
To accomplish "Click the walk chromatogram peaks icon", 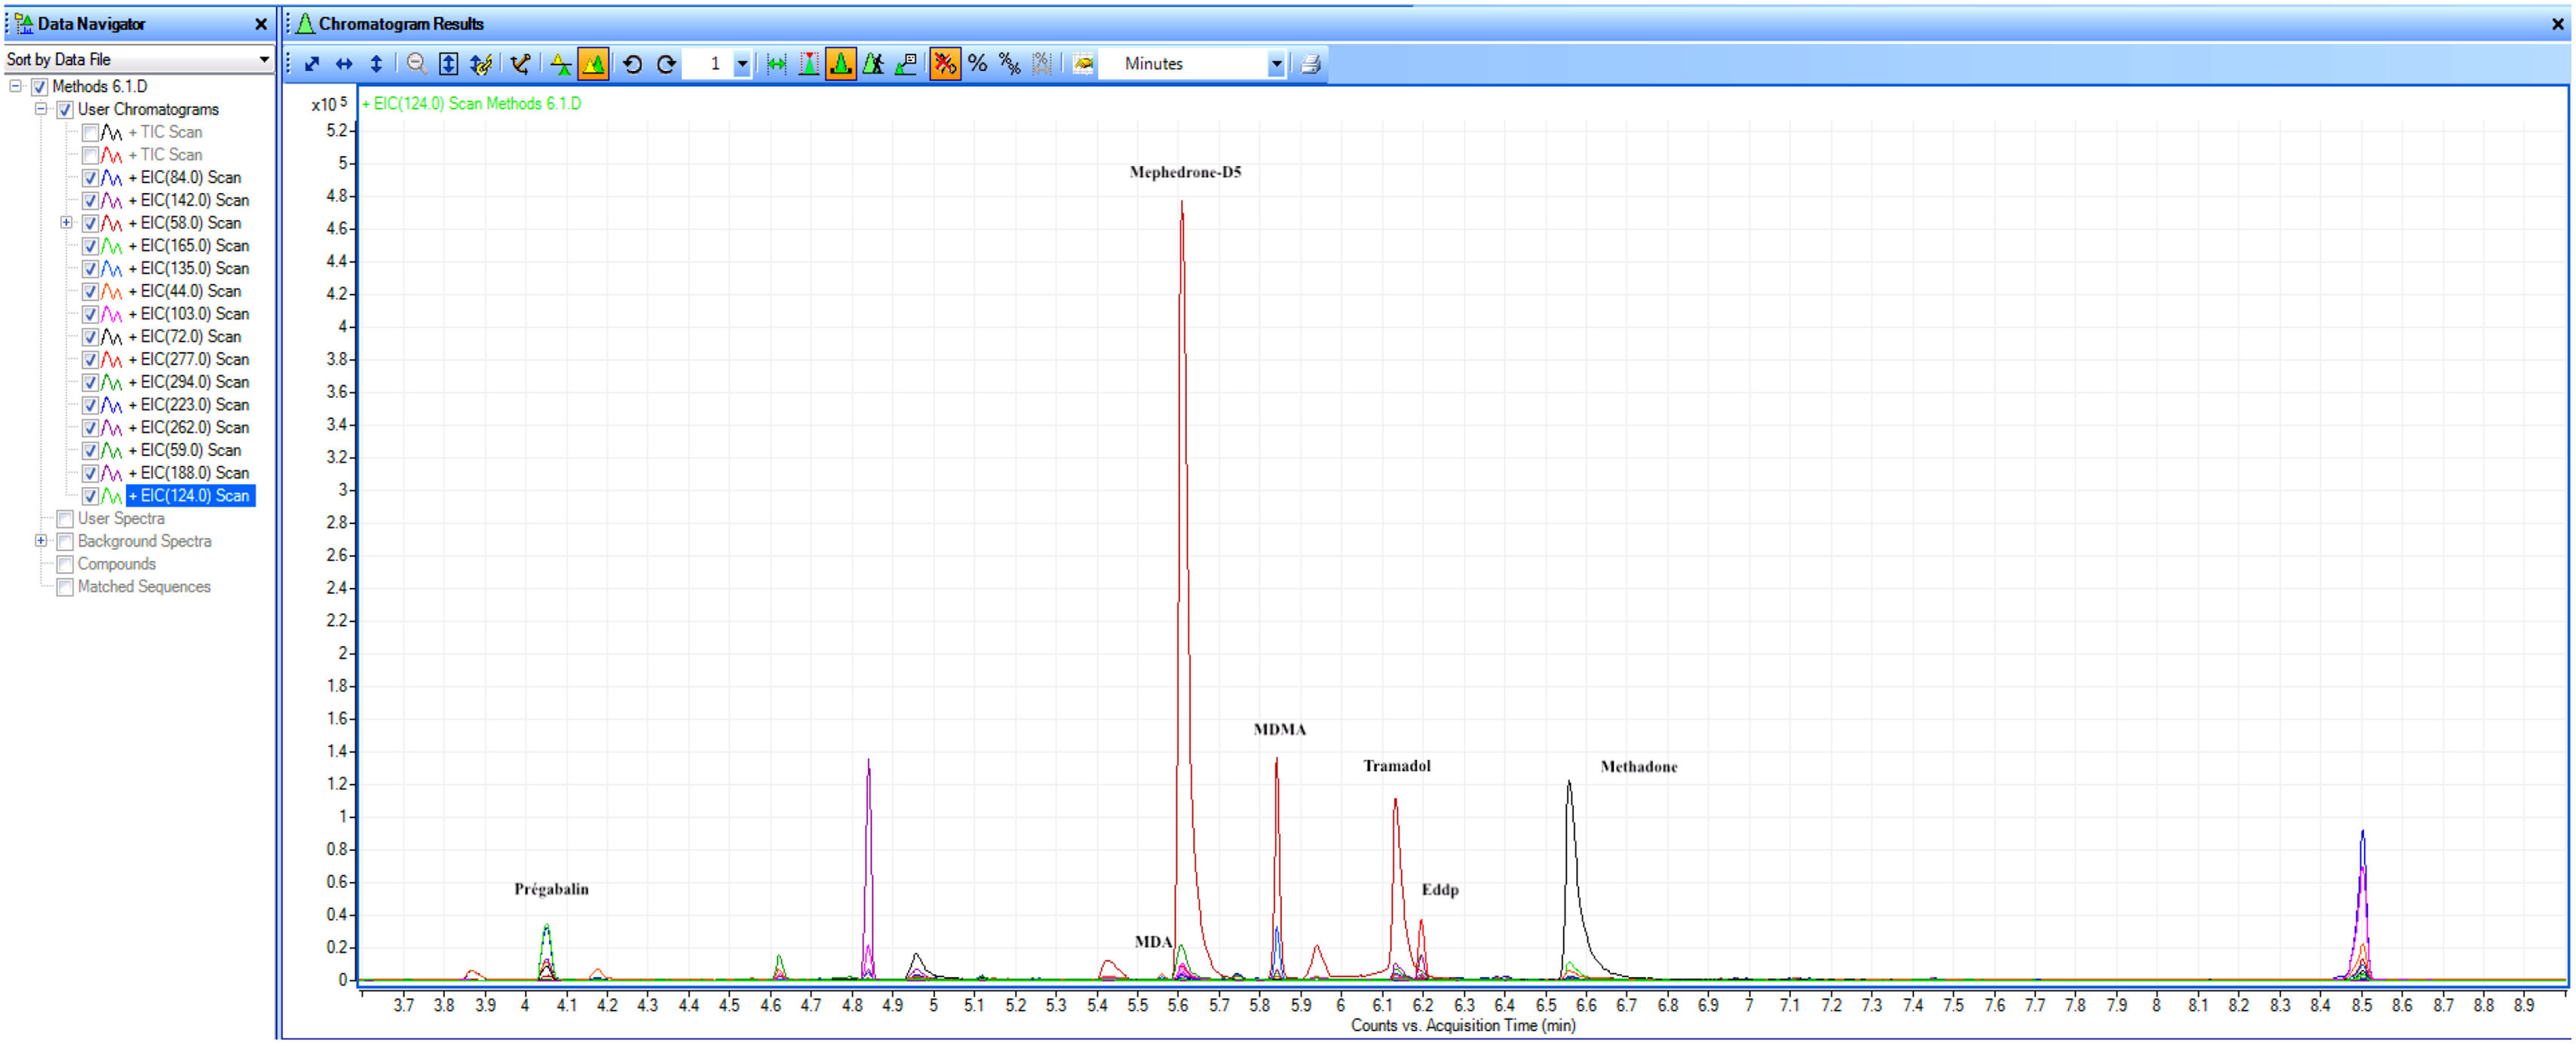I will coord(873,64).
